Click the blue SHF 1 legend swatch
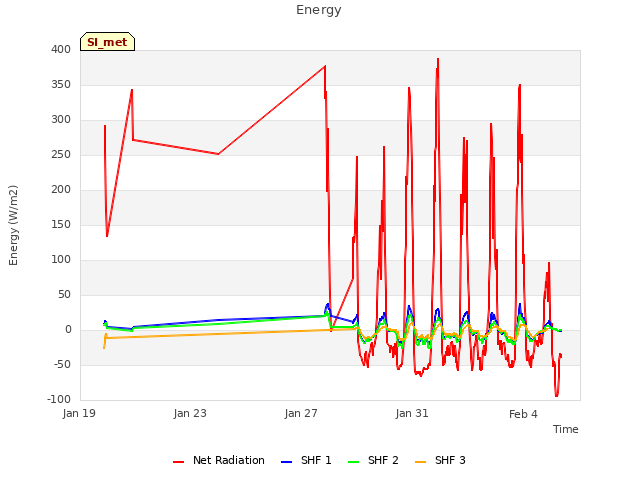640x480 pixels. (x=287, y=462)
